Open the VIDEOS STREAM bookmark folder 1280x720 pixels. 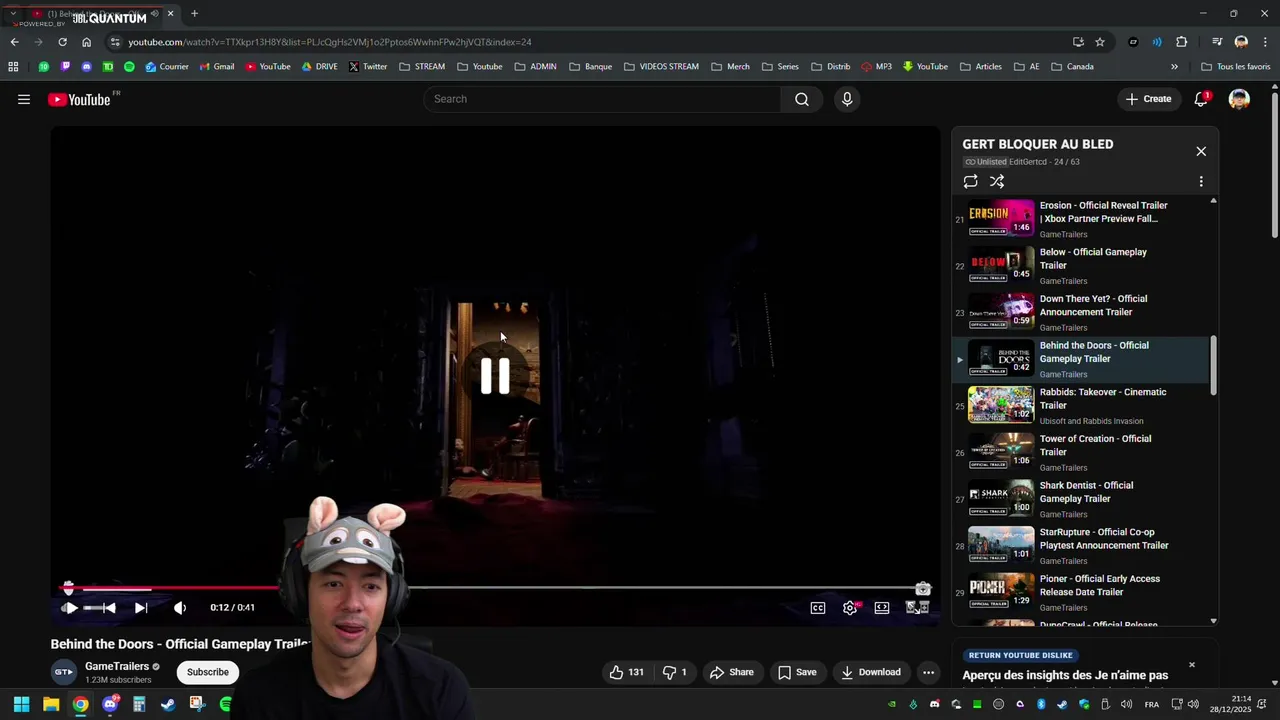pyautogui.click(x=662, y=67)
